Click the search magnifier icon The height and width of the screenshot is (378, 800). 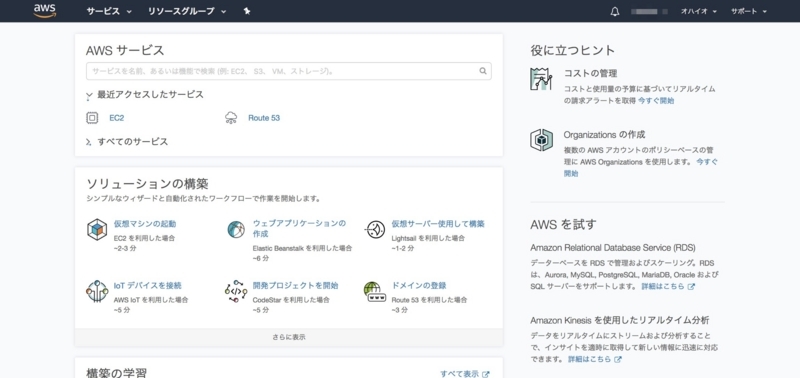click(x=483, y=71)
